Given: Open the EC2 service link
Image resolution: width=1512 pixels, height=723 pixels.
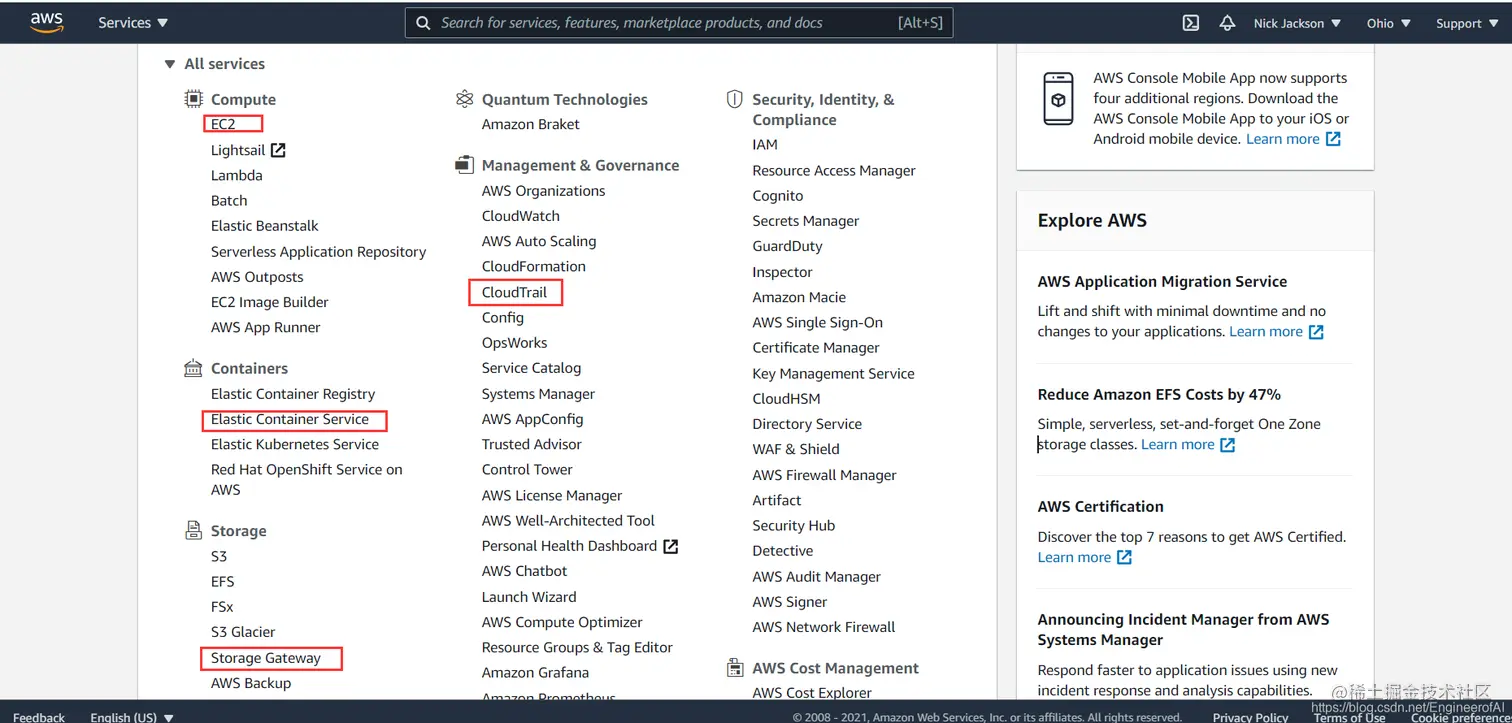Looking at the screenshot, I should tap(223, 124).
